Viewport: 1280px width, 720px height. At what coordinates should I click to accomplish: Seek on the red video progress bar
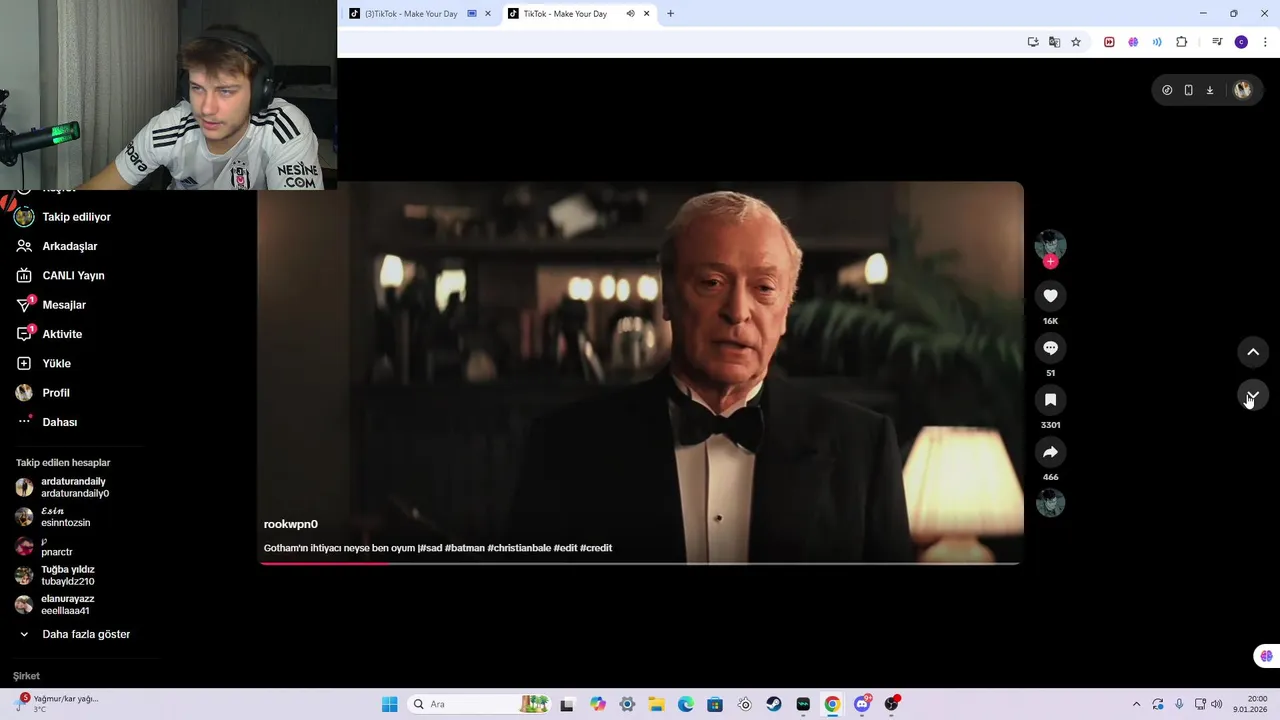click(x=640, y=563)
